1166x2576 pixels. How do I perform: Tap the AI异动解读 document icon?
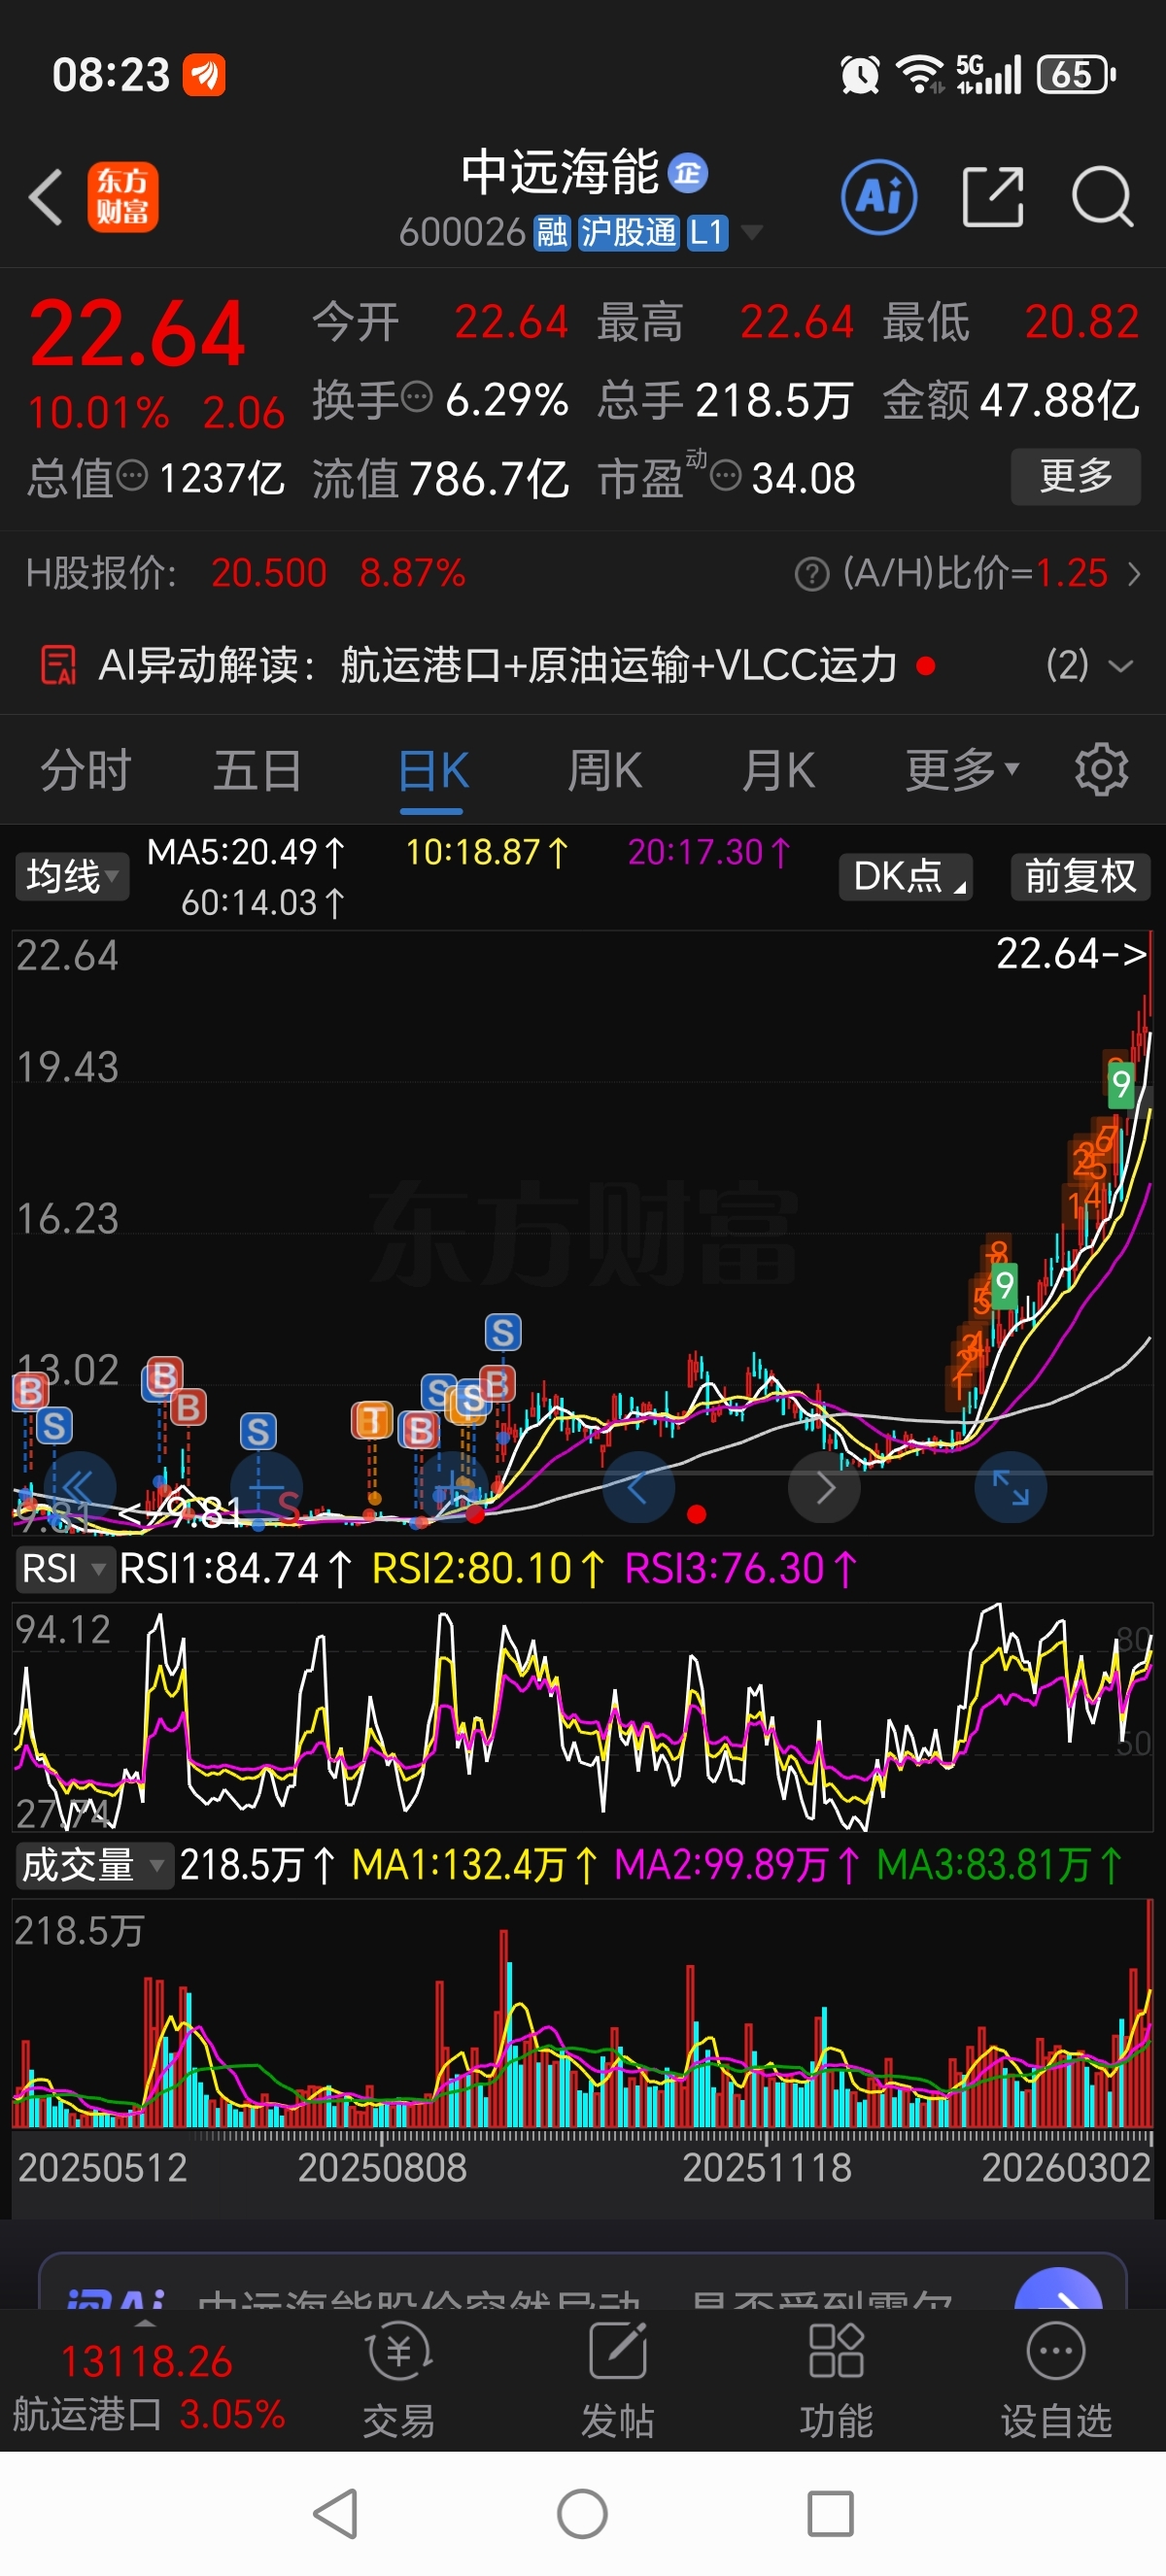pyautogui.click(x=58, y=665)
